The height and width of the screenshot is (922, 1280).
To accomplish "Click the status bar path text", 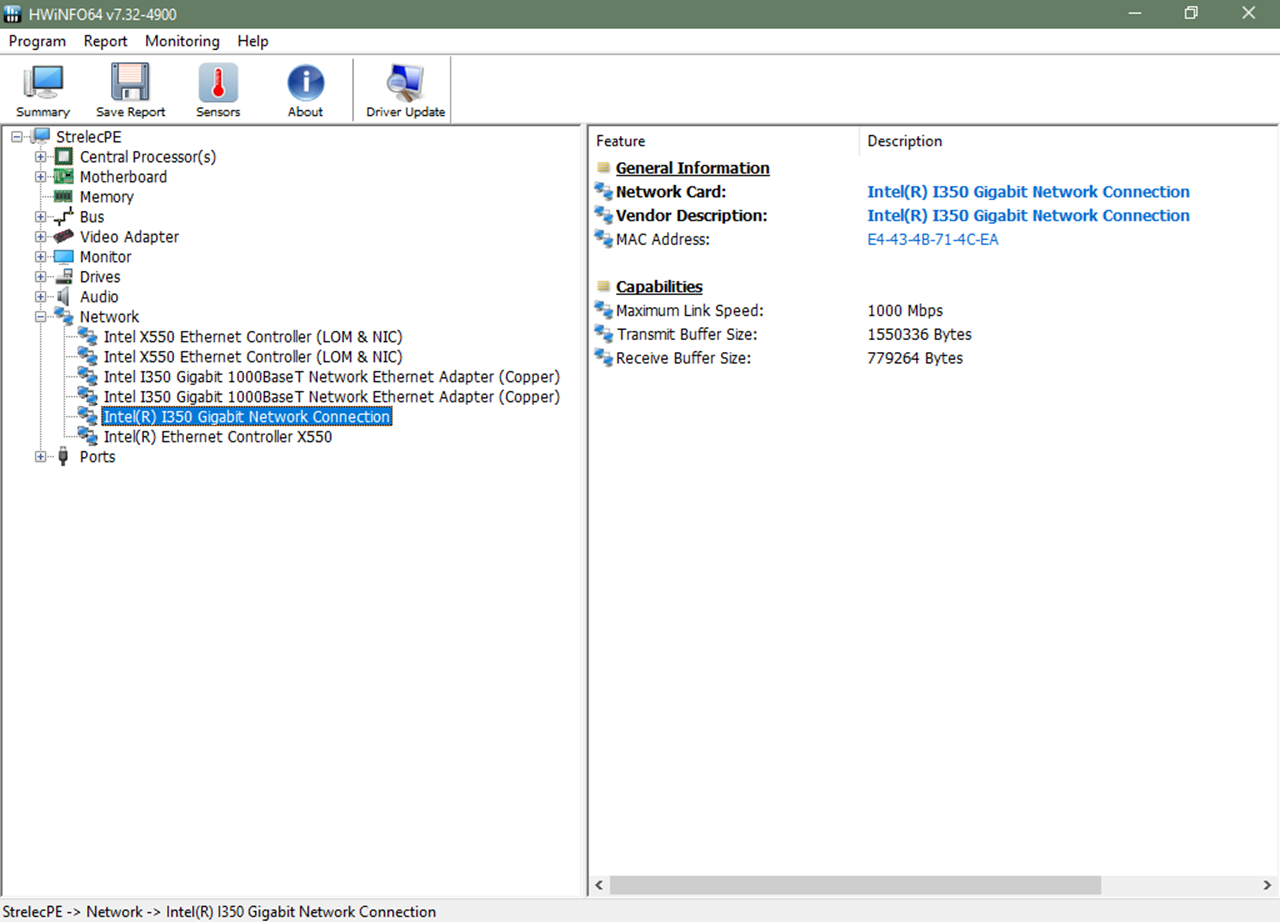I will (221, 911).
